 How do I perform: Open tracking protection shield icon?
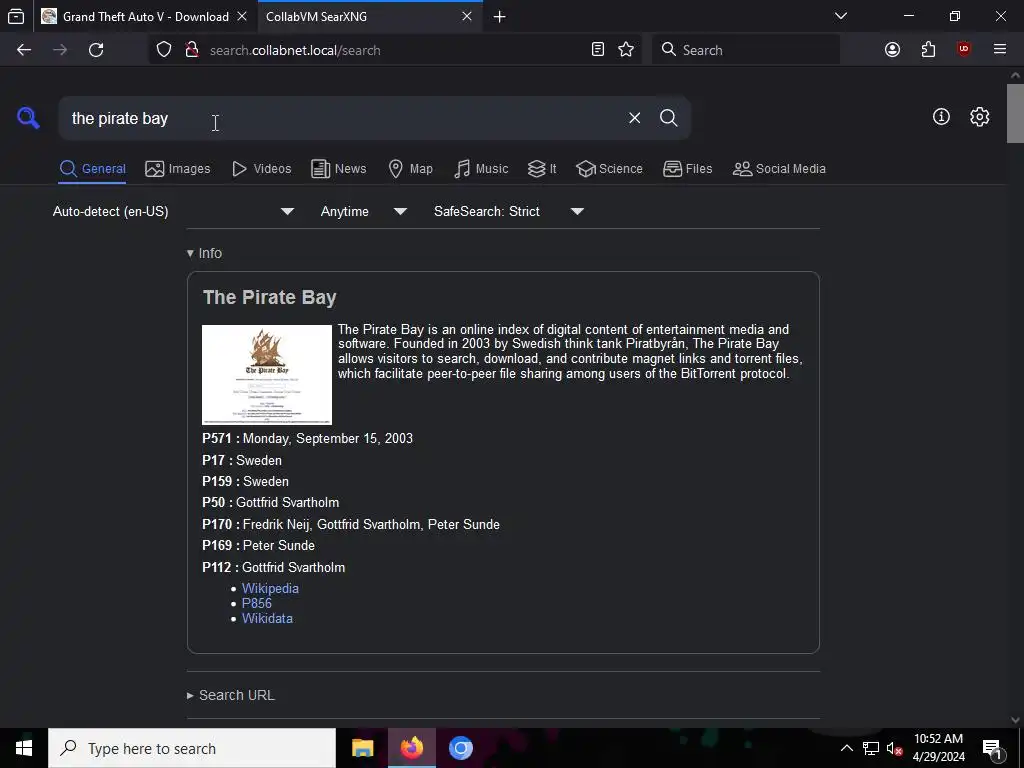point(164,50)
